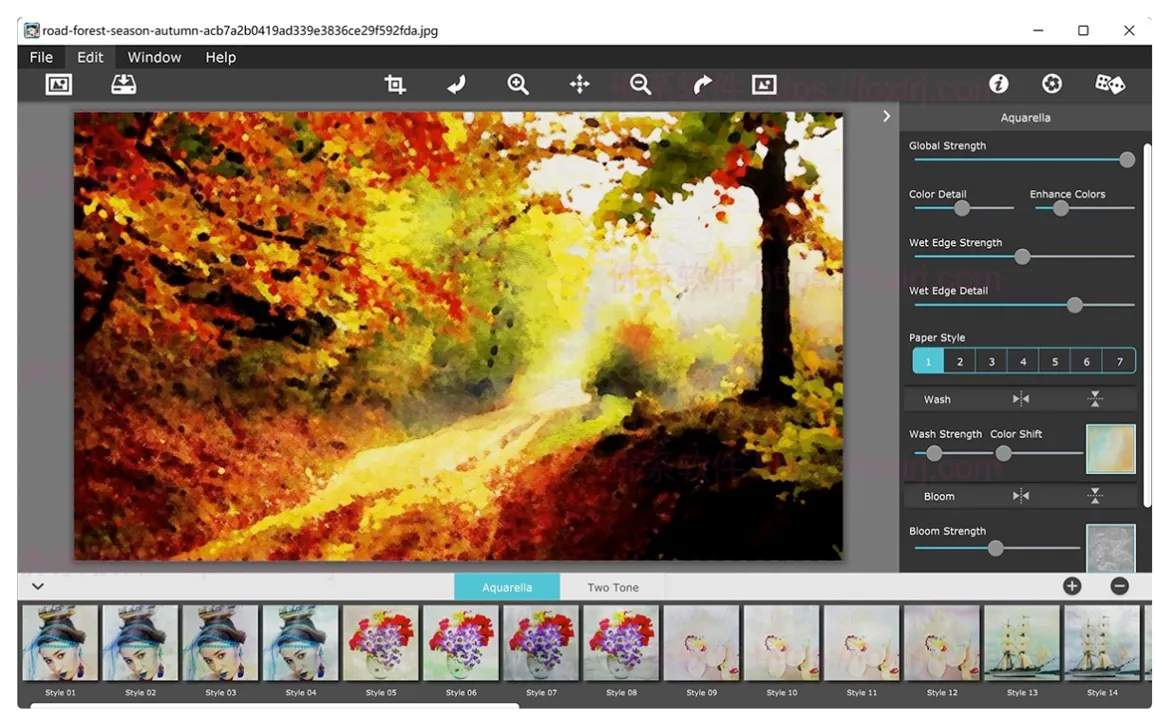Flip Bloom texture horizontally
Viewport: 1155px width, 720px height.
[x=1021, y=496]
